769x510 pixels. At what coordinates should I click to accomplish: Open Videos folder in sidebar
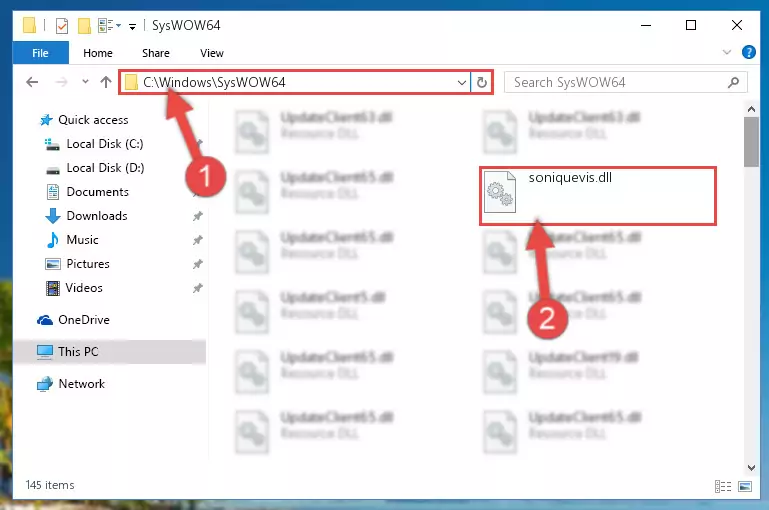[84, 288]
